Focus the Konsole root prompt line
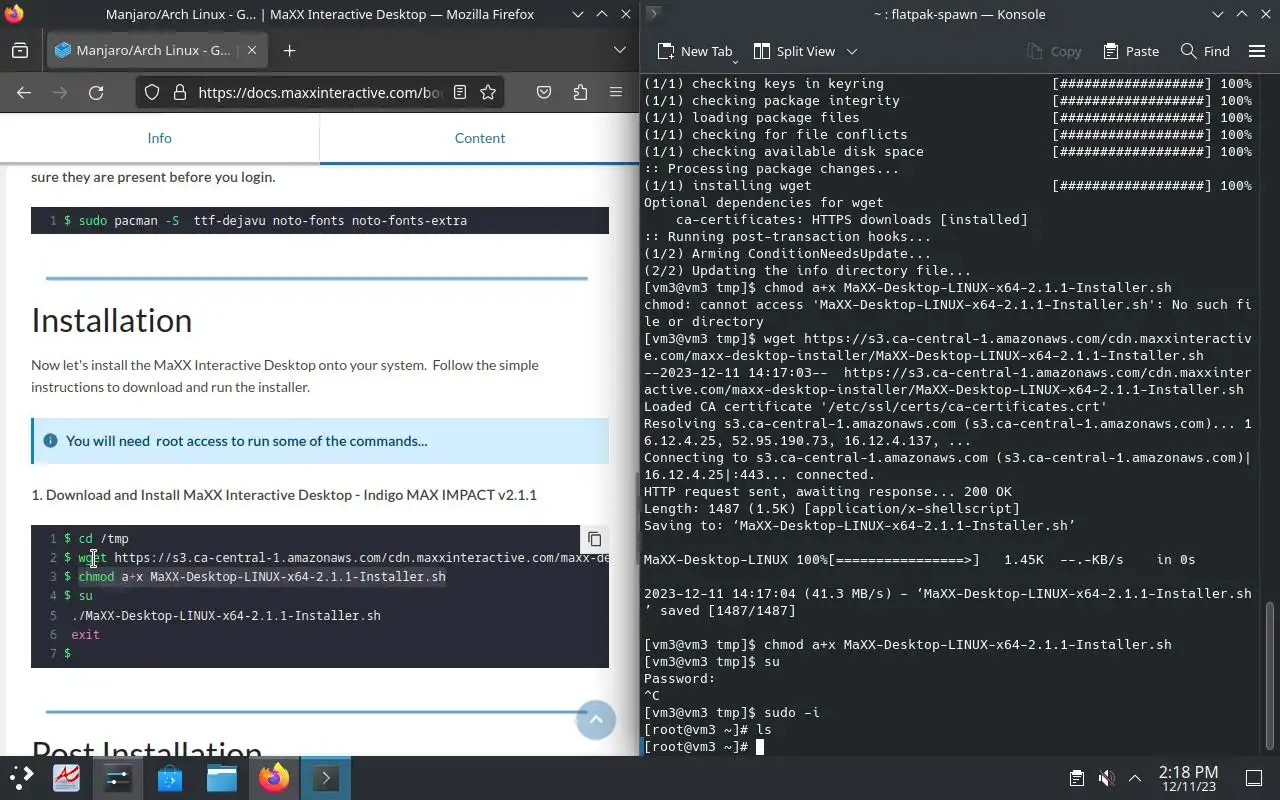The image size is (1280, 800). pyautogui.click(x=704, y=747)
